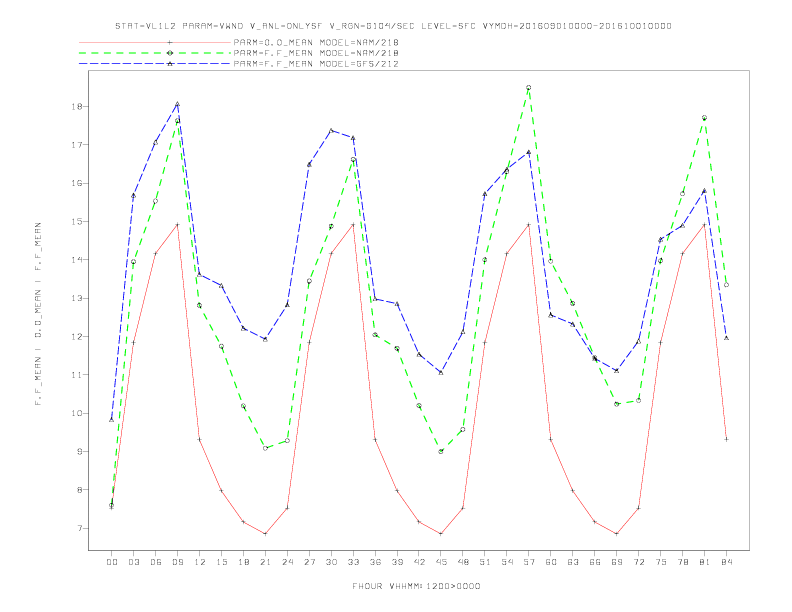The height and width of the screenshot is (612, 792).
Task: Click x-axis tick label 30
Action: [331, 562]
